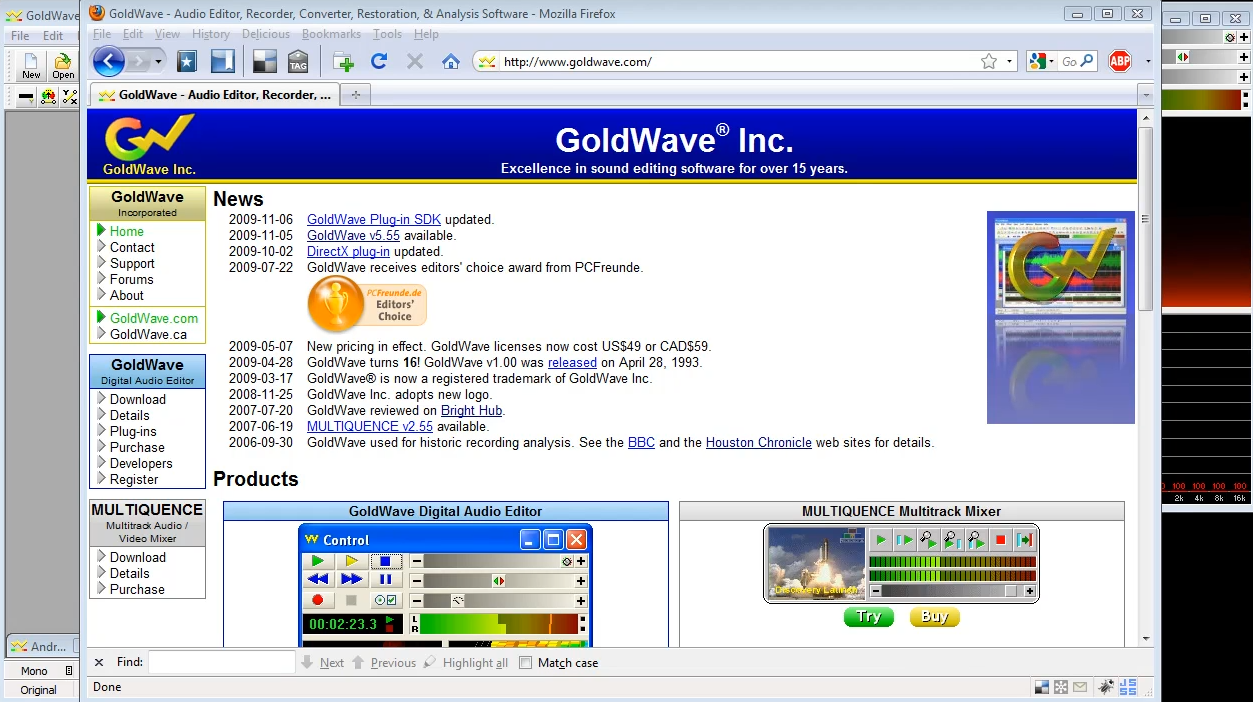Click the Delicious bookmarks sidebar icon
Image resolution: width=1253 pixels, height=702 pixels.
click(222, 61)
